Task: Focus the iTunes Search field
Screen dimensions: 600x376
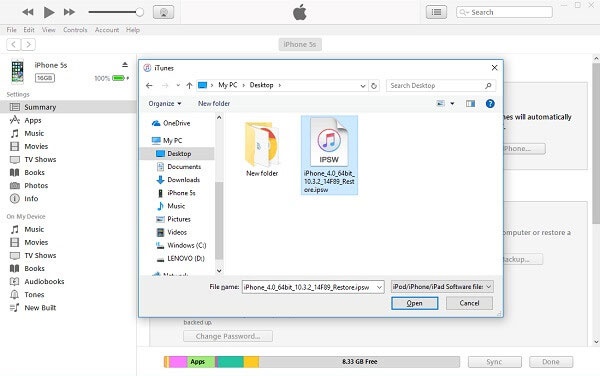Action: [x=504, y=12]
